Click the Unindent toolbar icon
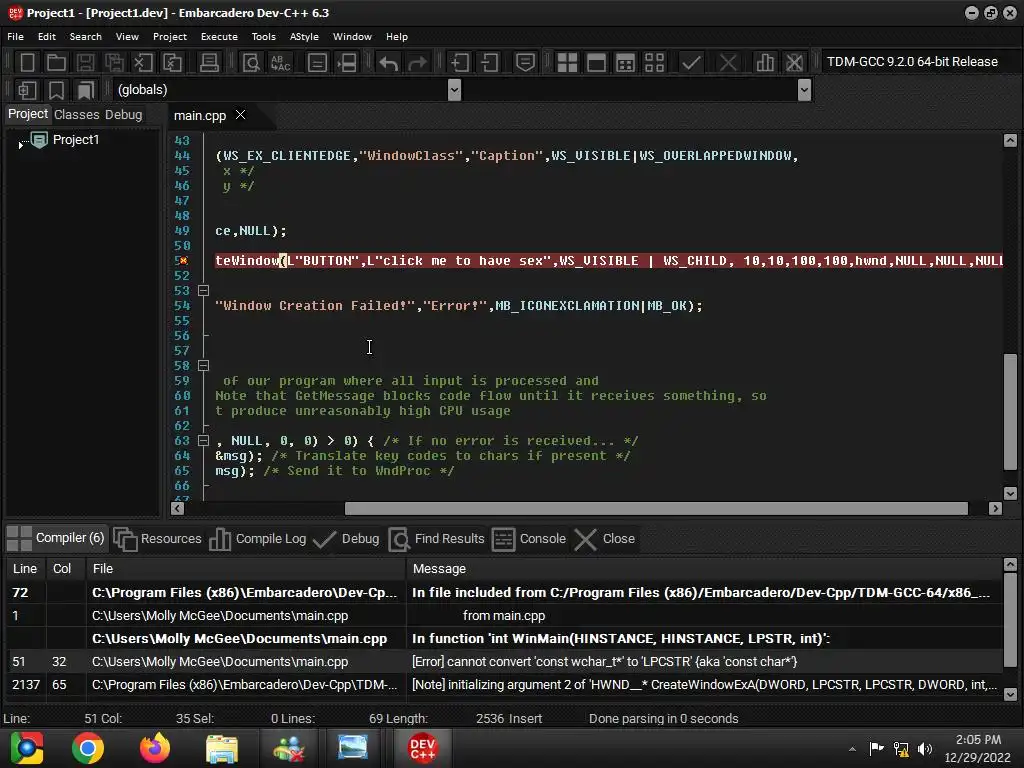1024x768 pixels. point(489,63)
